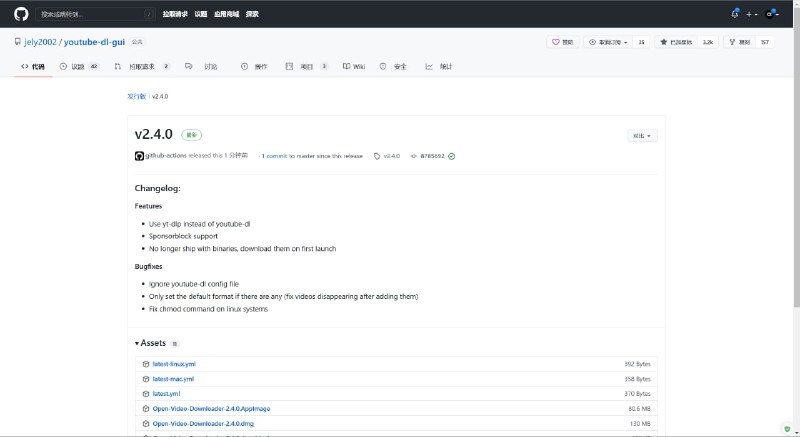Open the compare dropdown on the release
Image resolution: width=800 pixels, height=437 pixels.
[641, 135]
